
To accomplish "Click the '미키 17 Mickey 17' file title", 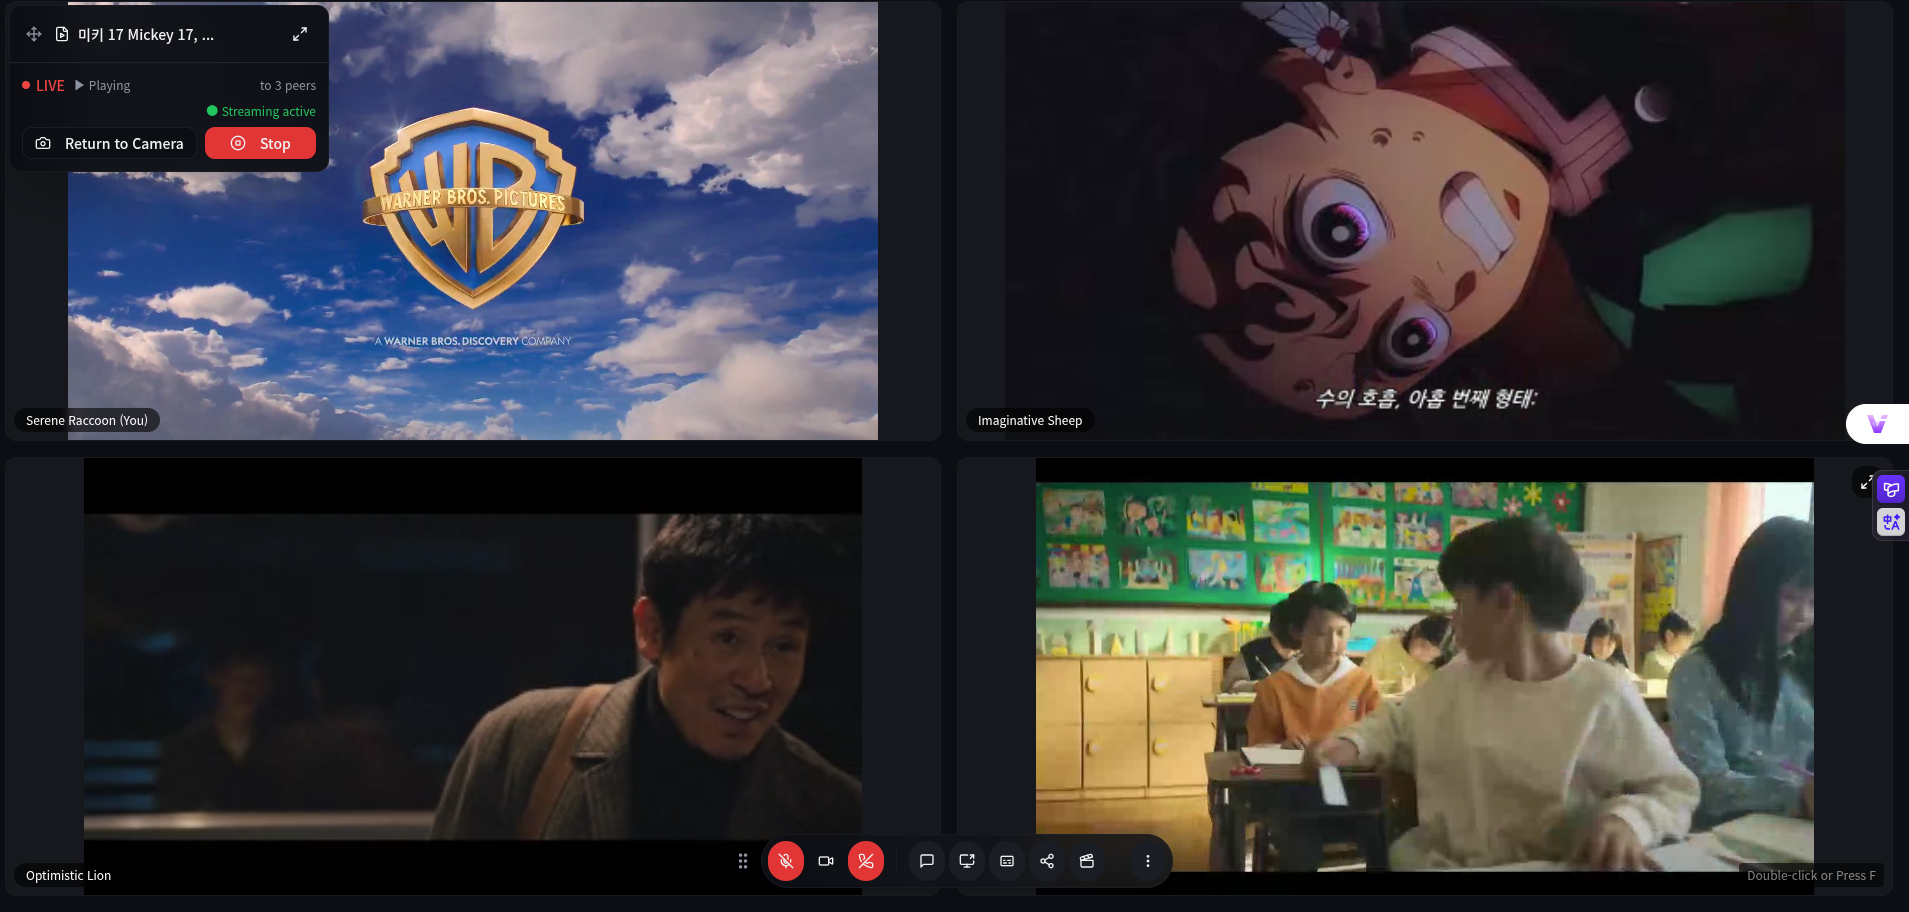I will tap(146, 34).
